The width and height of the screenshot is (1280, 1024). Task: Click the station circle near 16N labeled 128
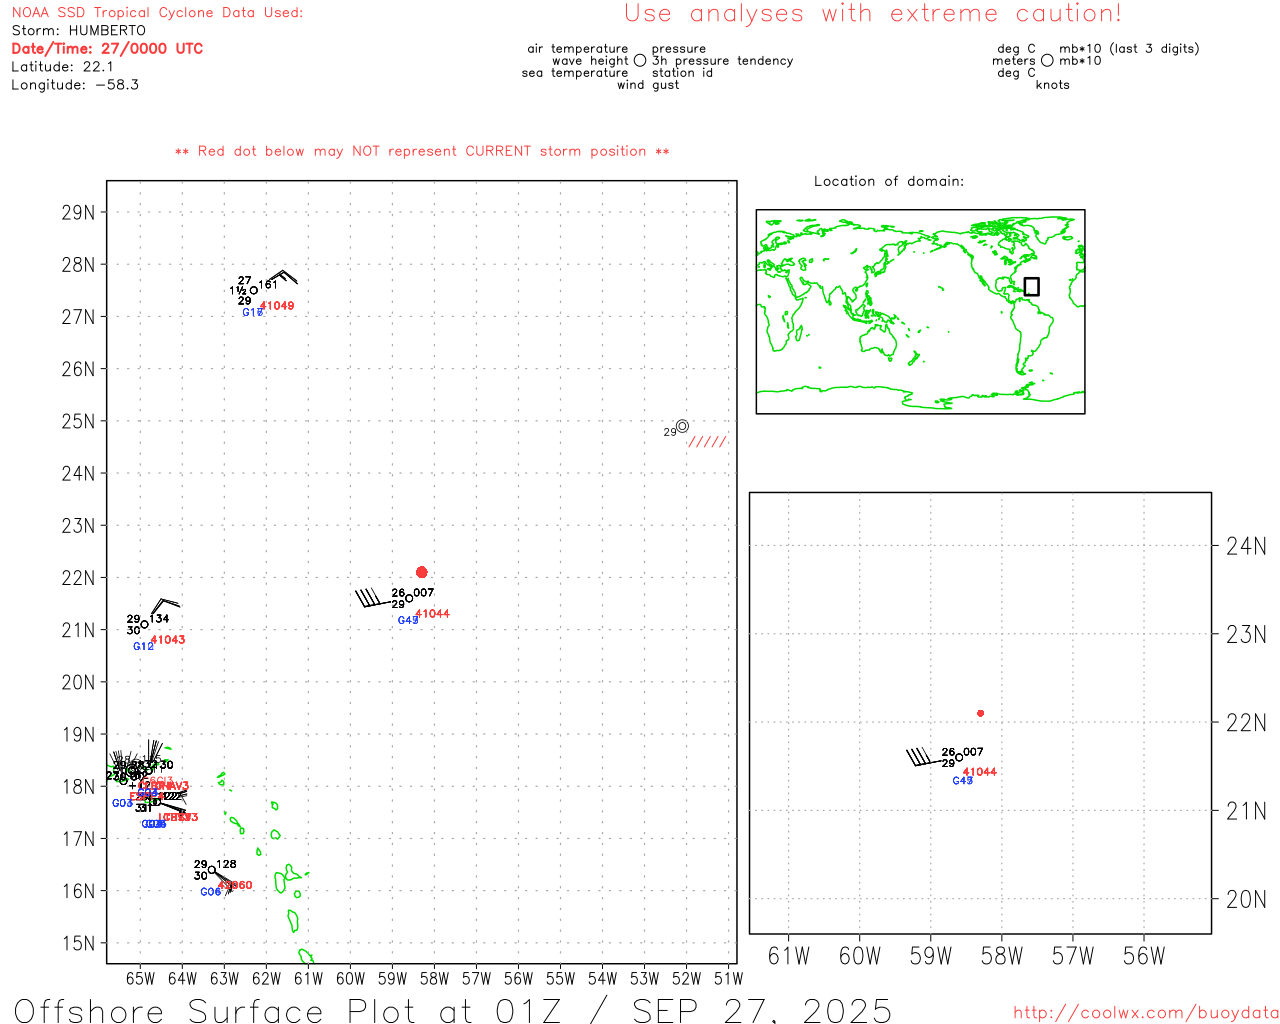click(x=212, y=870)
